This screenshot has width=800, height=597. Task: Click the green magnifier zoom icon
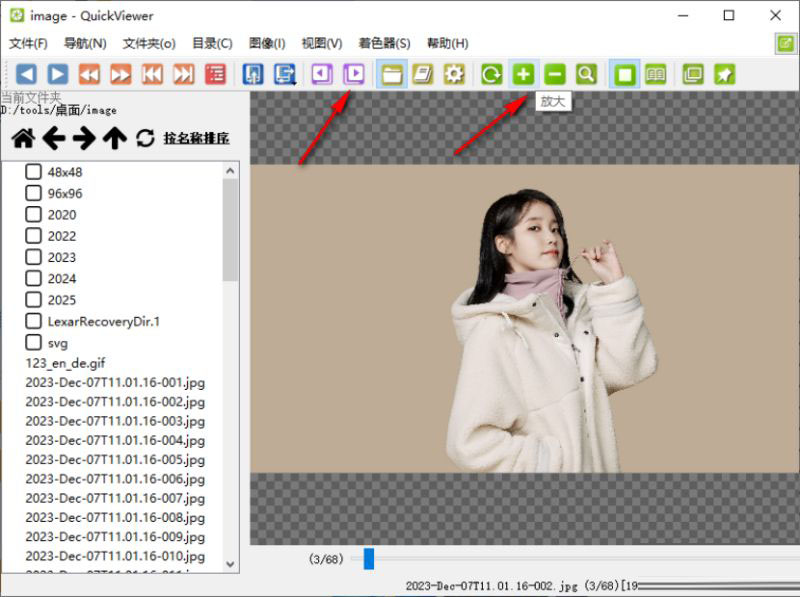point(586,74)
